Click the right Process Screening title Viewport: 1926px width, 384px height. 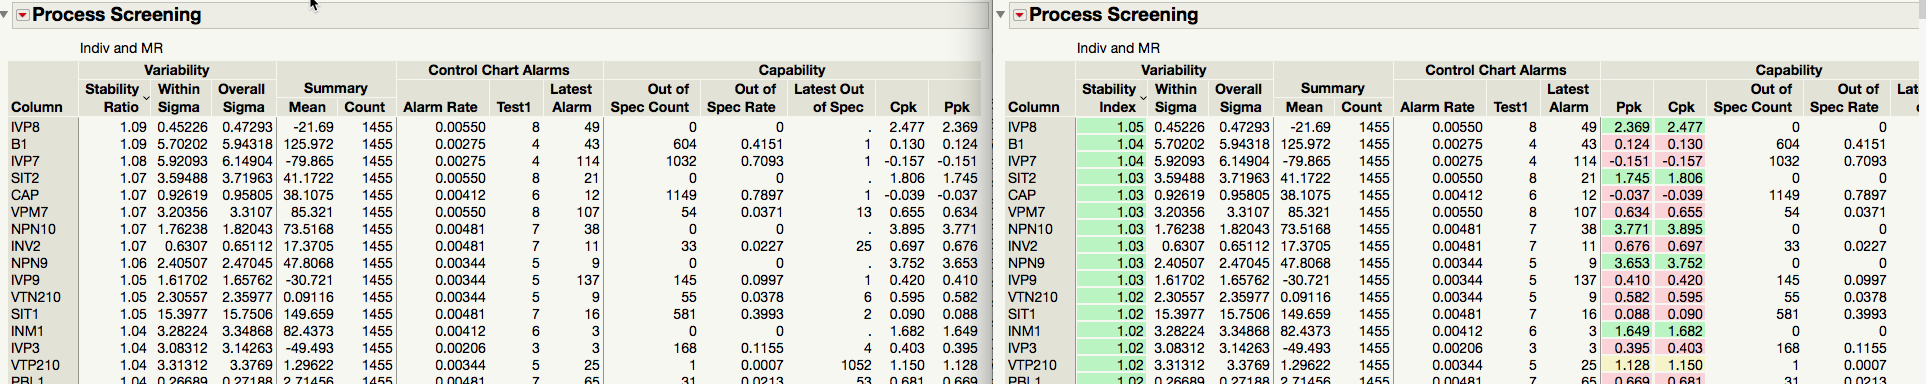1114,15
